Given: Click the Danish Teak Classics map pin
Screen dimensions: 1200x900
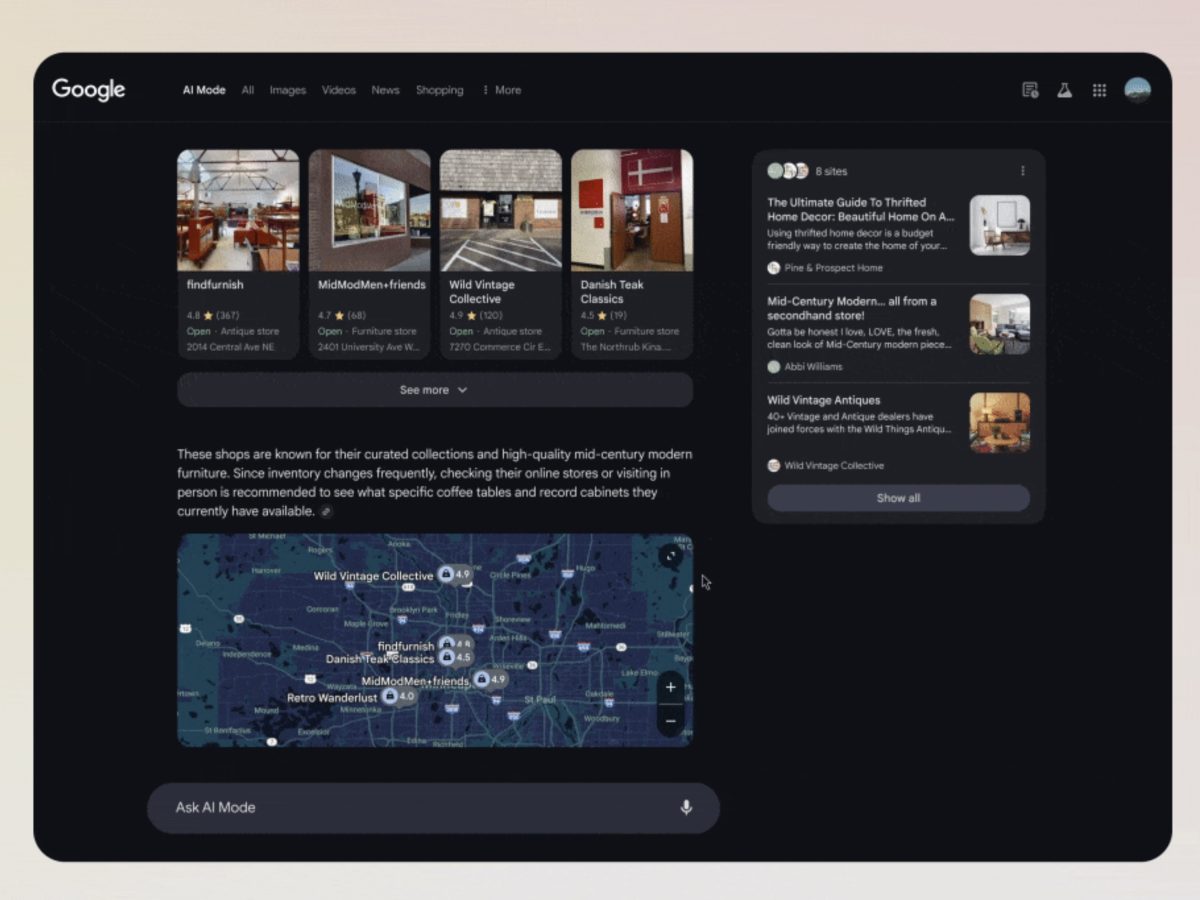Looking at the screenshot, I should tap(454, 657).
